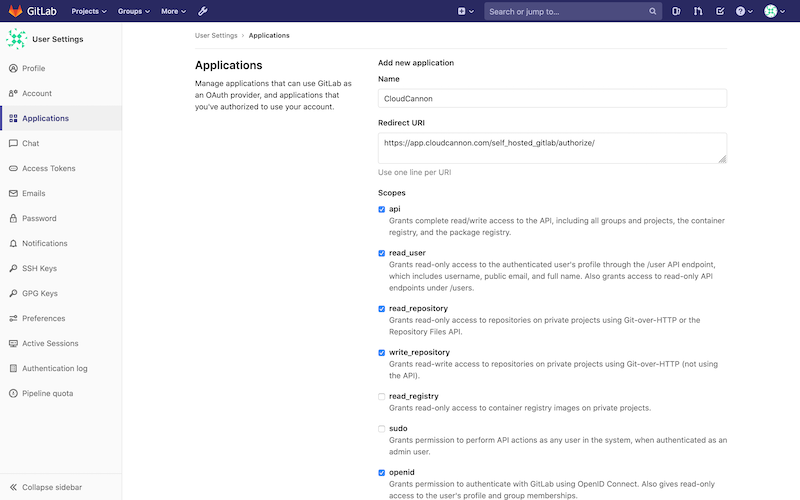Uncheck the read_repository scope checkbox
This screenshot has height=500, width=800.
[x=382, y=309]
